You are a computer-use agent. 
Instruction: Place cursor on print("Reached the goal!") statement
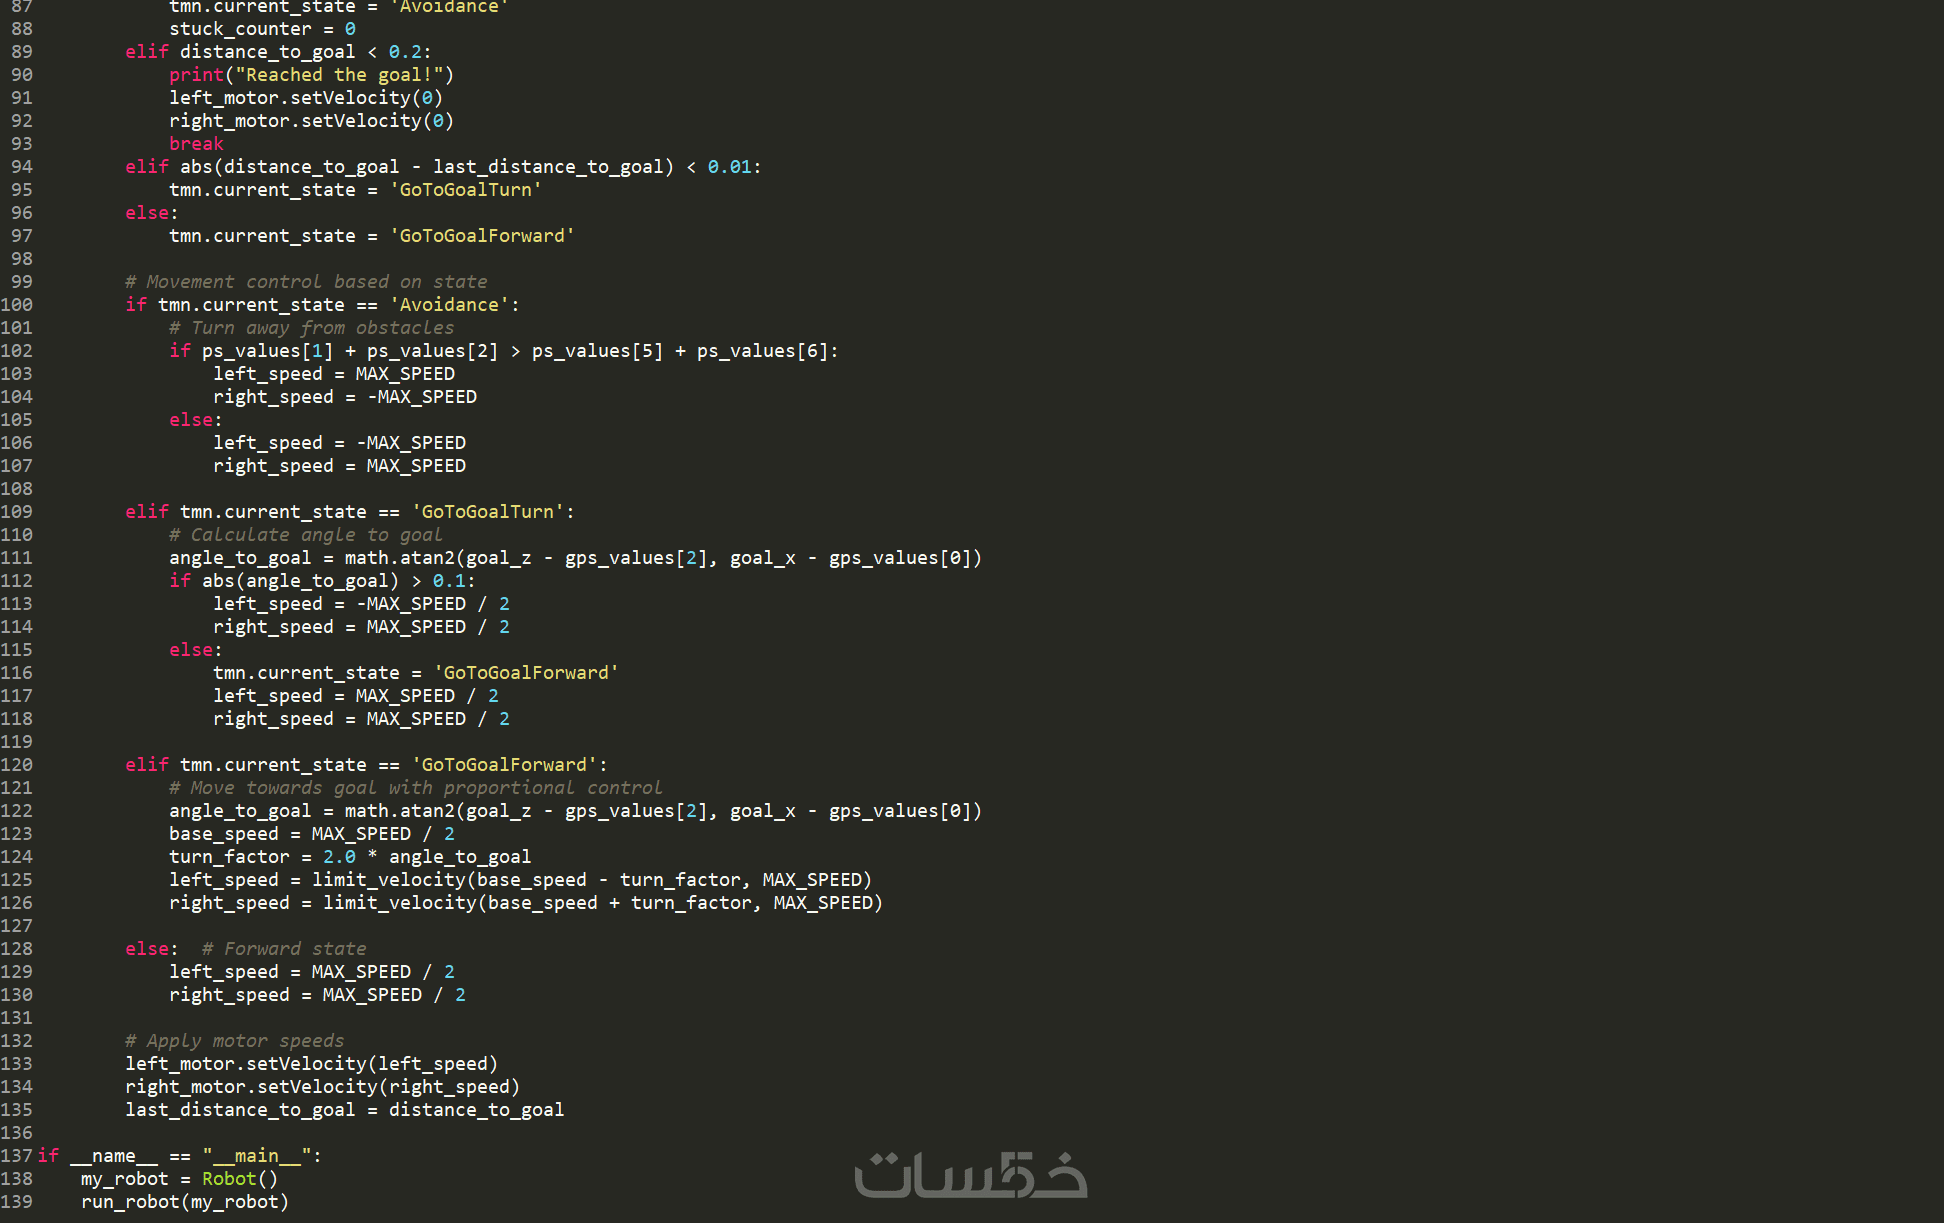[311, 75]
